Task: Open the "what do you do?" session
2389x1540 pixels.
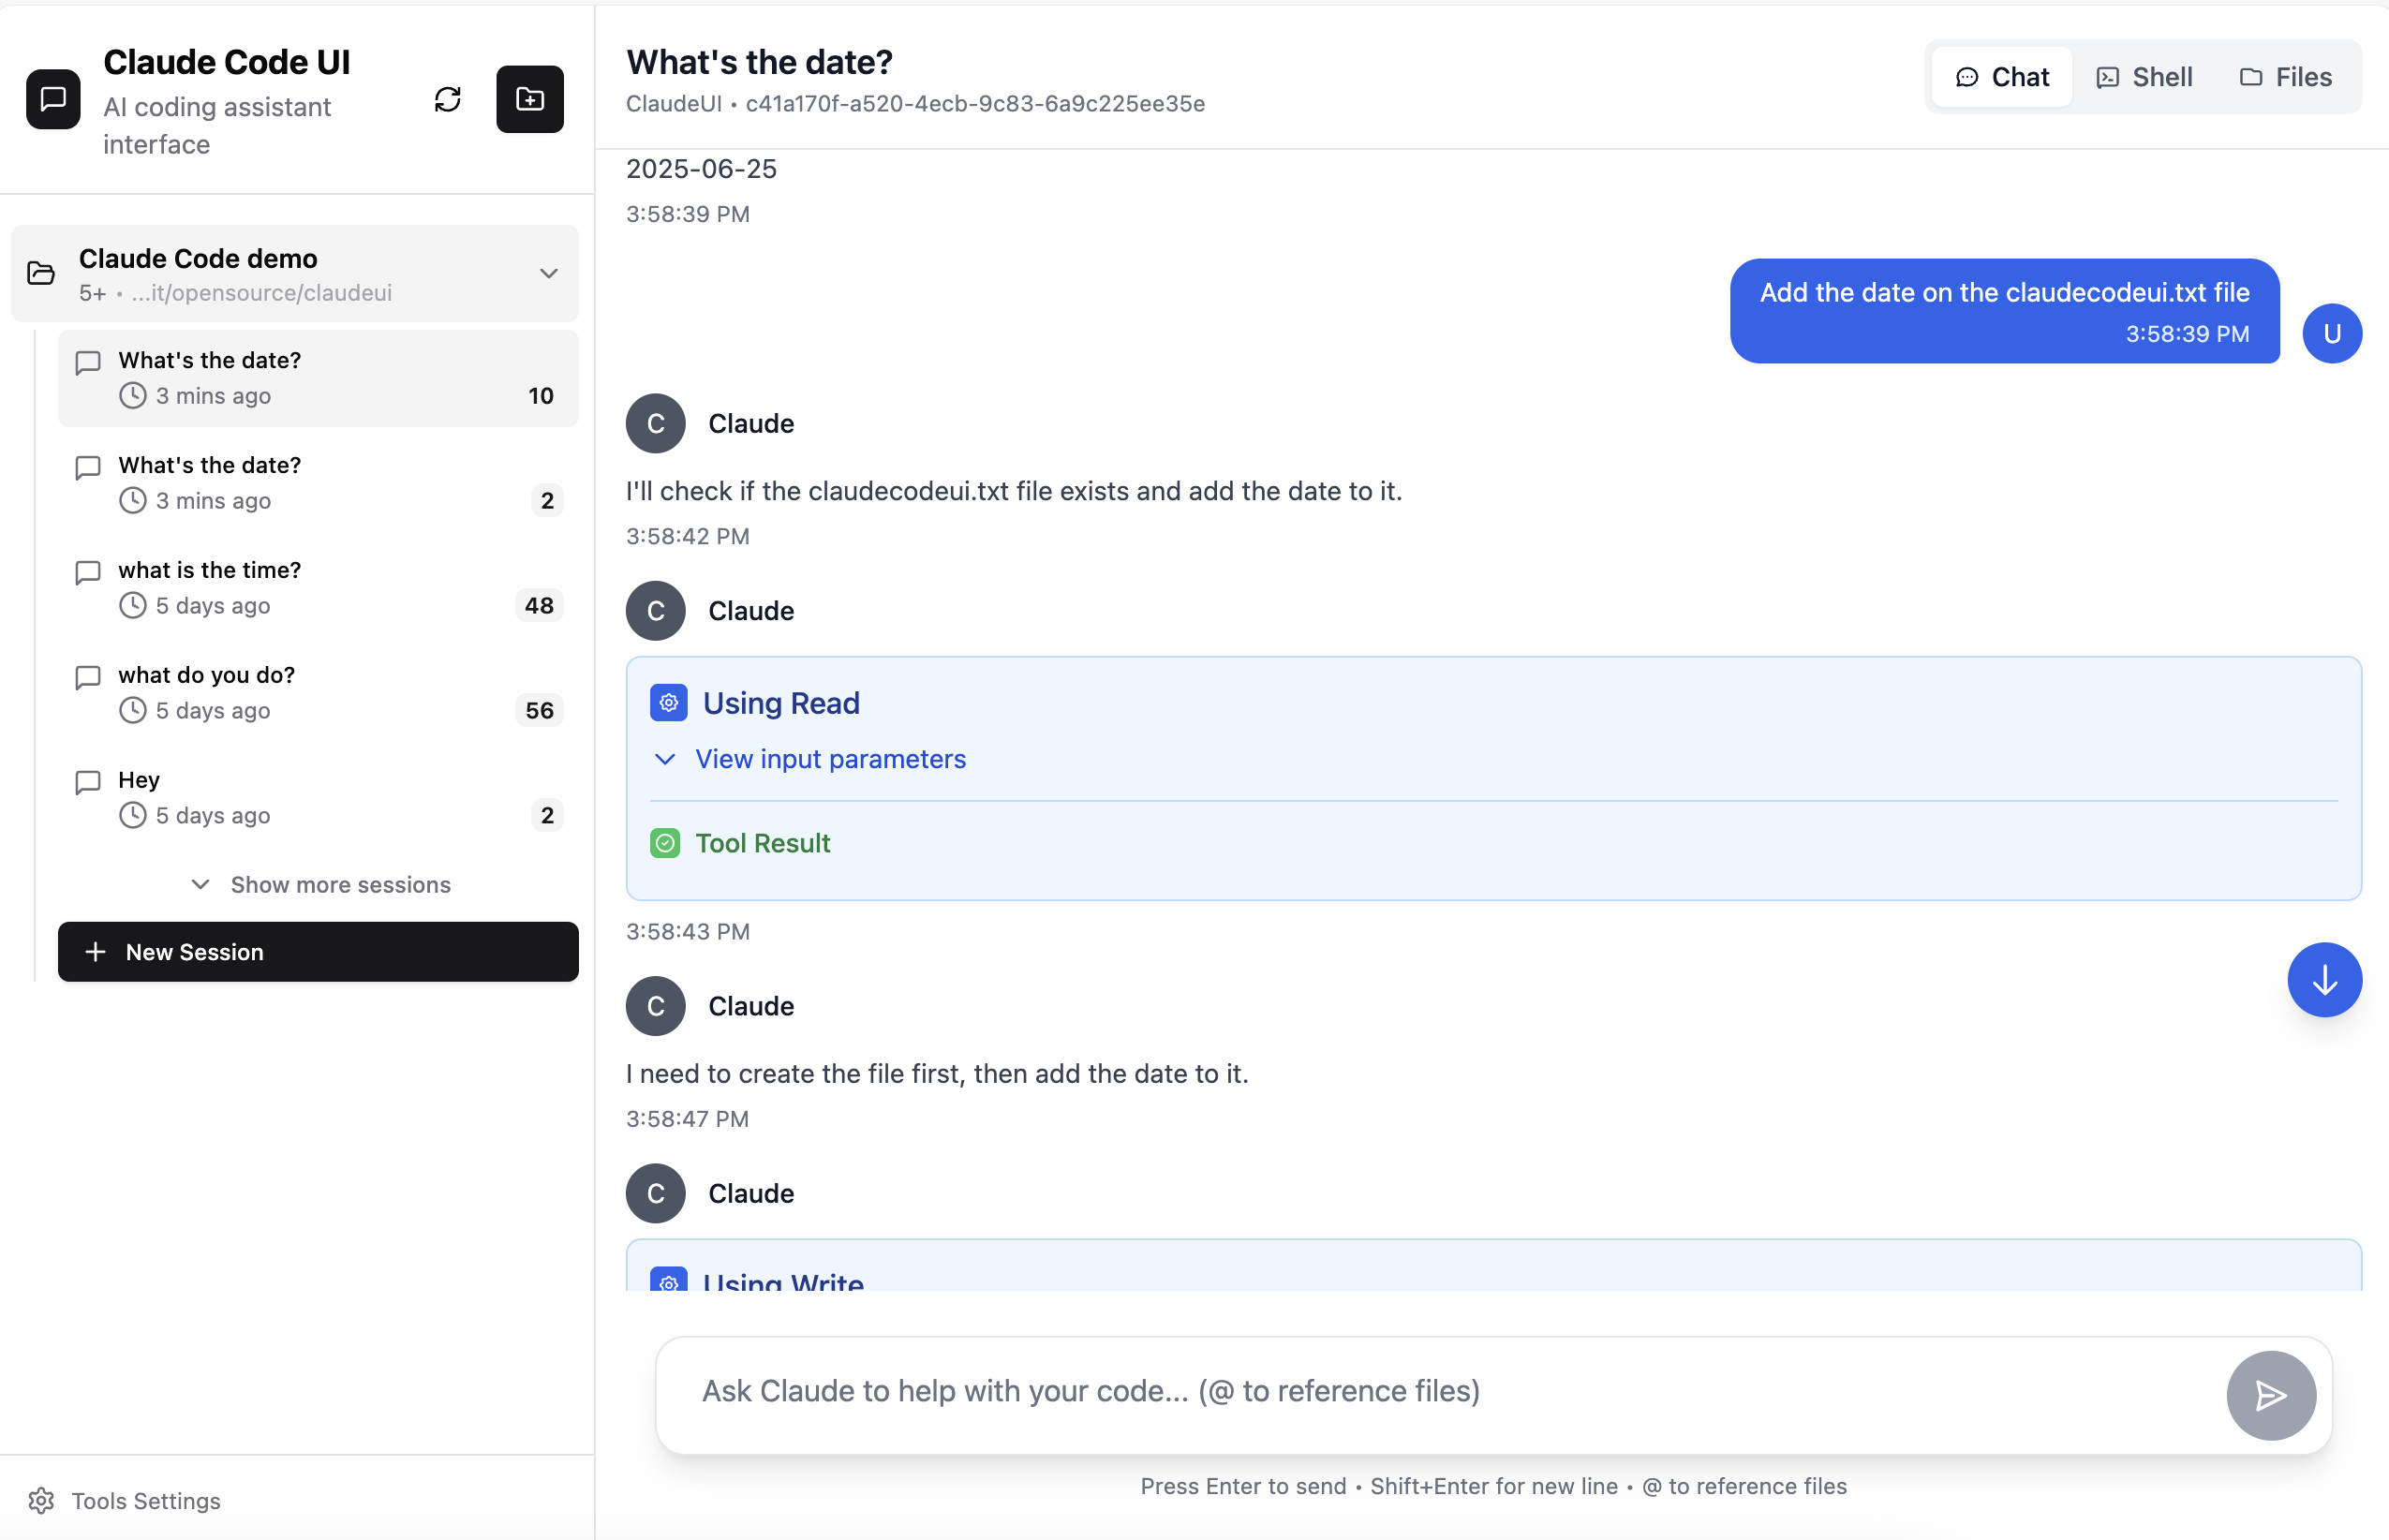Action: click(205, 675)
